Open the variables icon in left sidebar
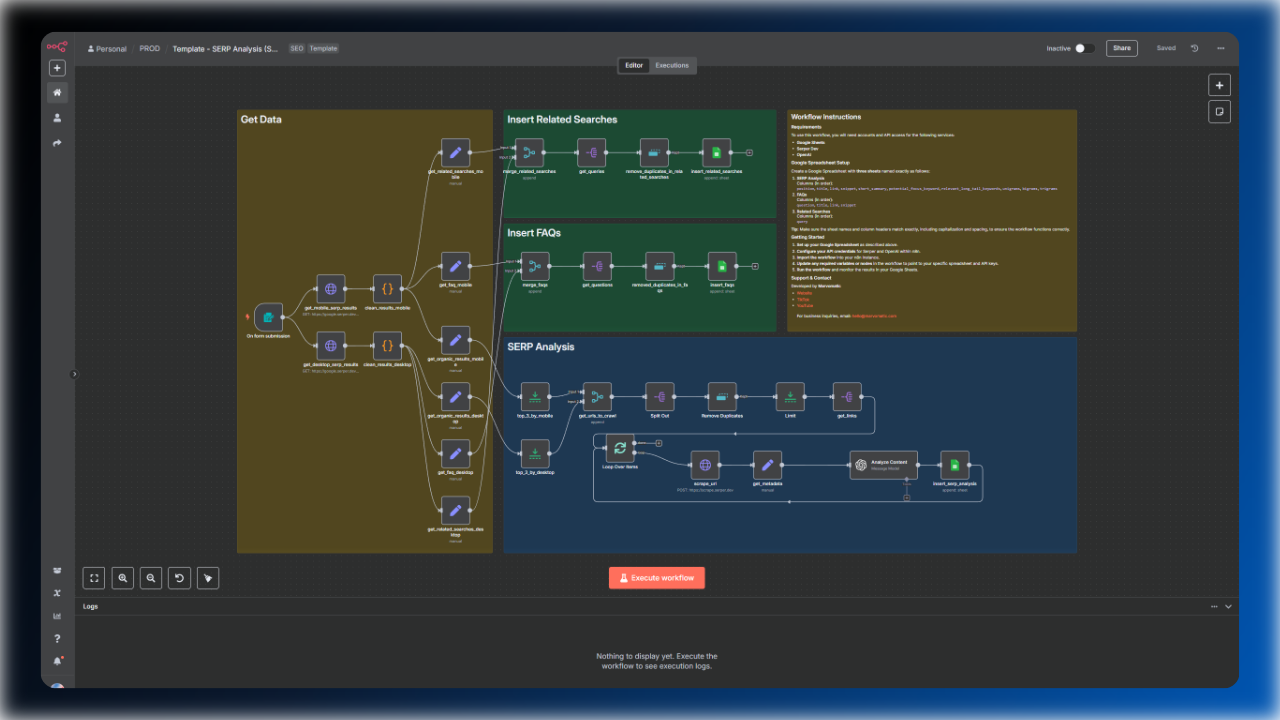1280x720 pixels. click(x=57, y=593)
